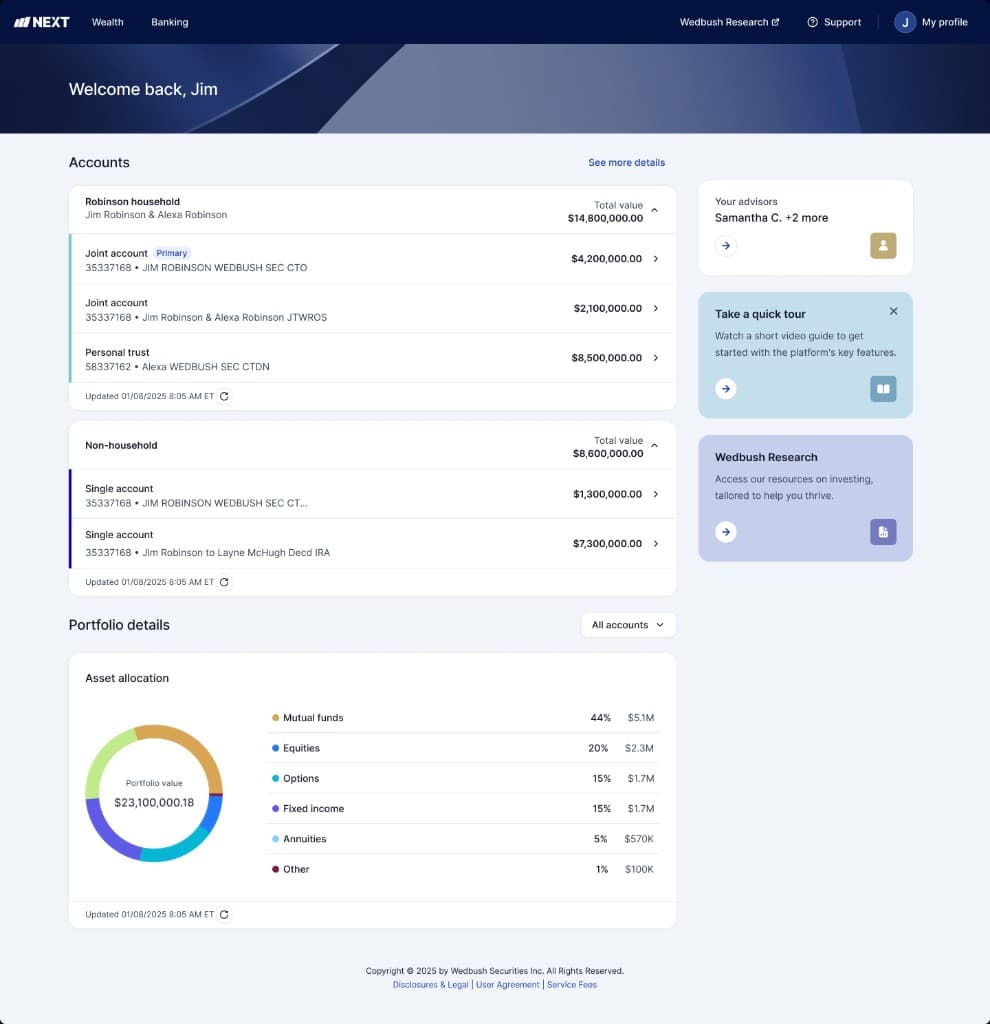990x1024 pixels.
Task: Select the JIM ROBINSON WEDBUSH SEC CTO row text
Action: 225,268
